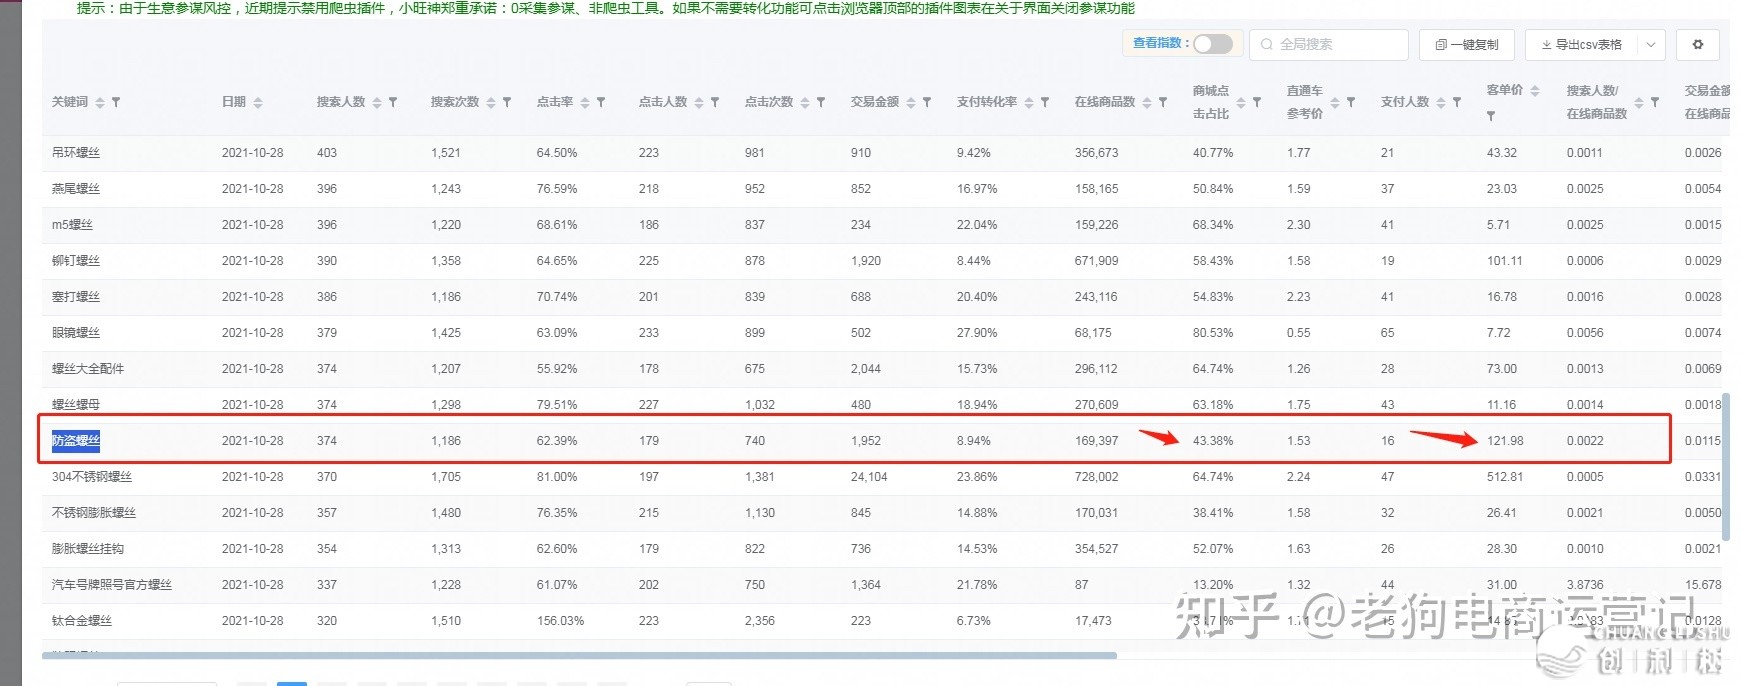This screenshot has height=686, width=1741.
Task: Open the 在线商品数 filter icon
Action: pyautogui.click(x=1163, y=102)
